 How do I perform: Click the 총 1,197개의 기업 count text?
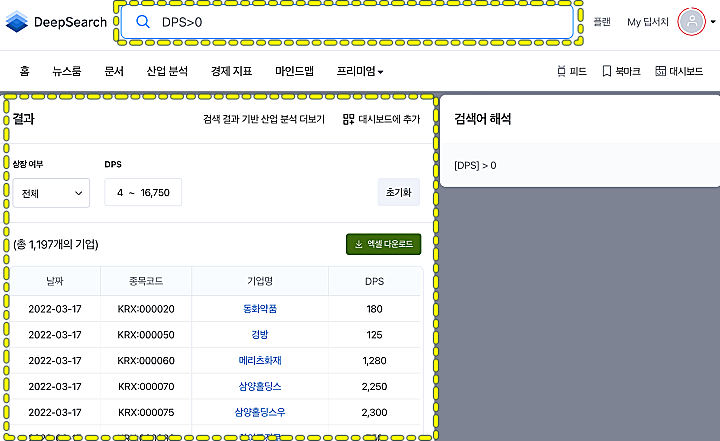point(56,244)
